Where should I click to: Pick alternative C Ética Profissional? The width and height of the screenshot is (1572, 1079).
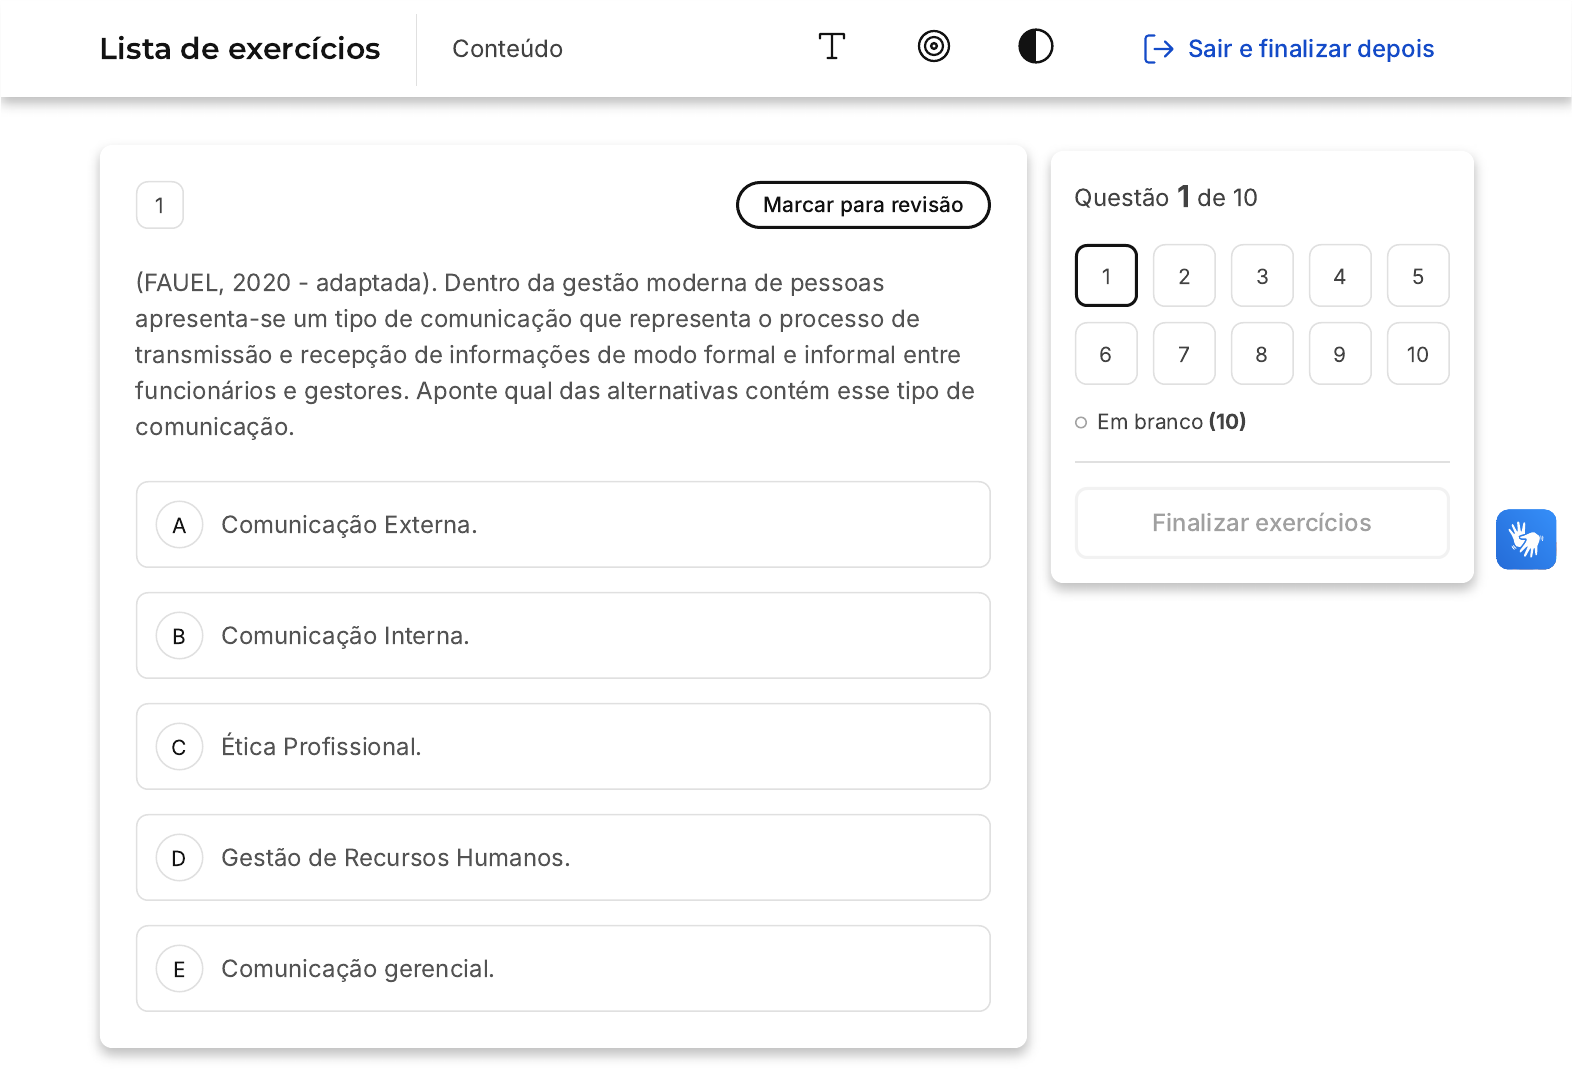(x=563, y=747)
